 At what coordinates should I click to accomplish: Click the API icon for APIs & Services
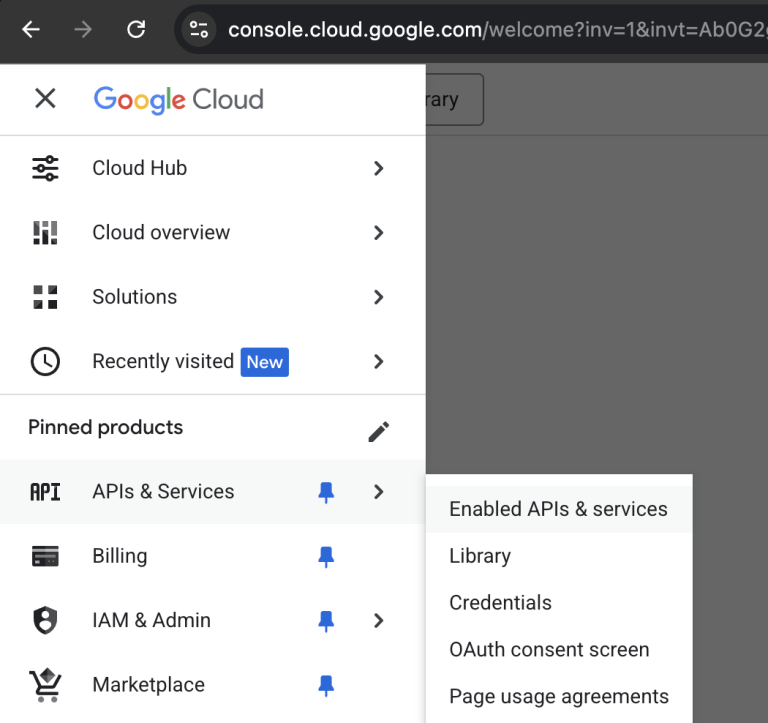(45, 492)
